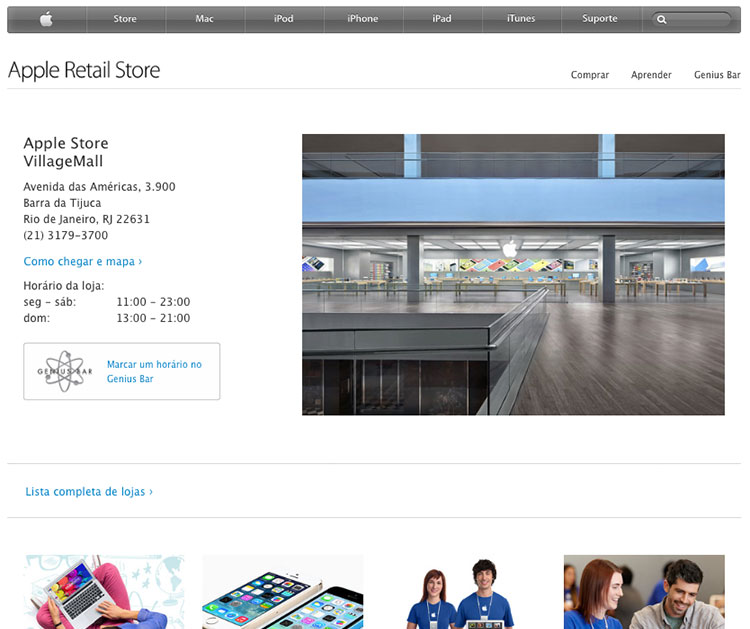Click the Comprar link
750x629 pixels.
click(x=590, y=75)
